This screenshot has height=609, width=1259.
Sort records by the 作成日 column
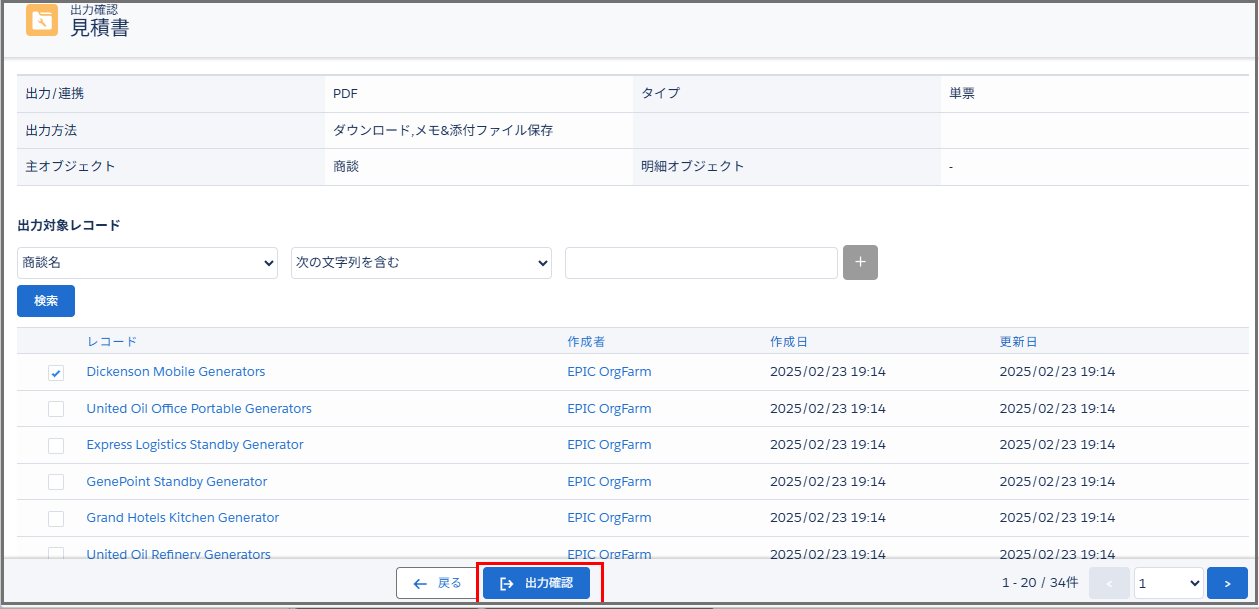pyautogui.click(x=789, y=341)
